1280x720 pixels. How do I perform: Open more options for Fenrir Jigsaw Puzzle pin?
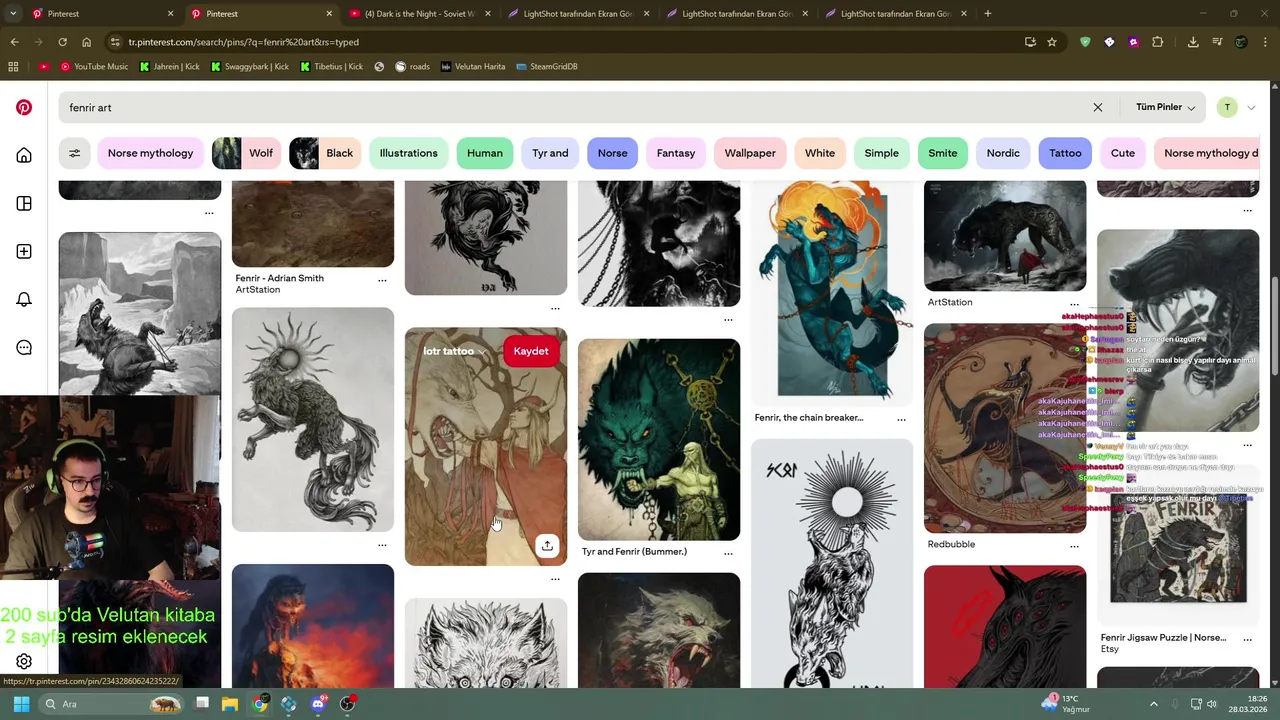tap(1247, 639)
